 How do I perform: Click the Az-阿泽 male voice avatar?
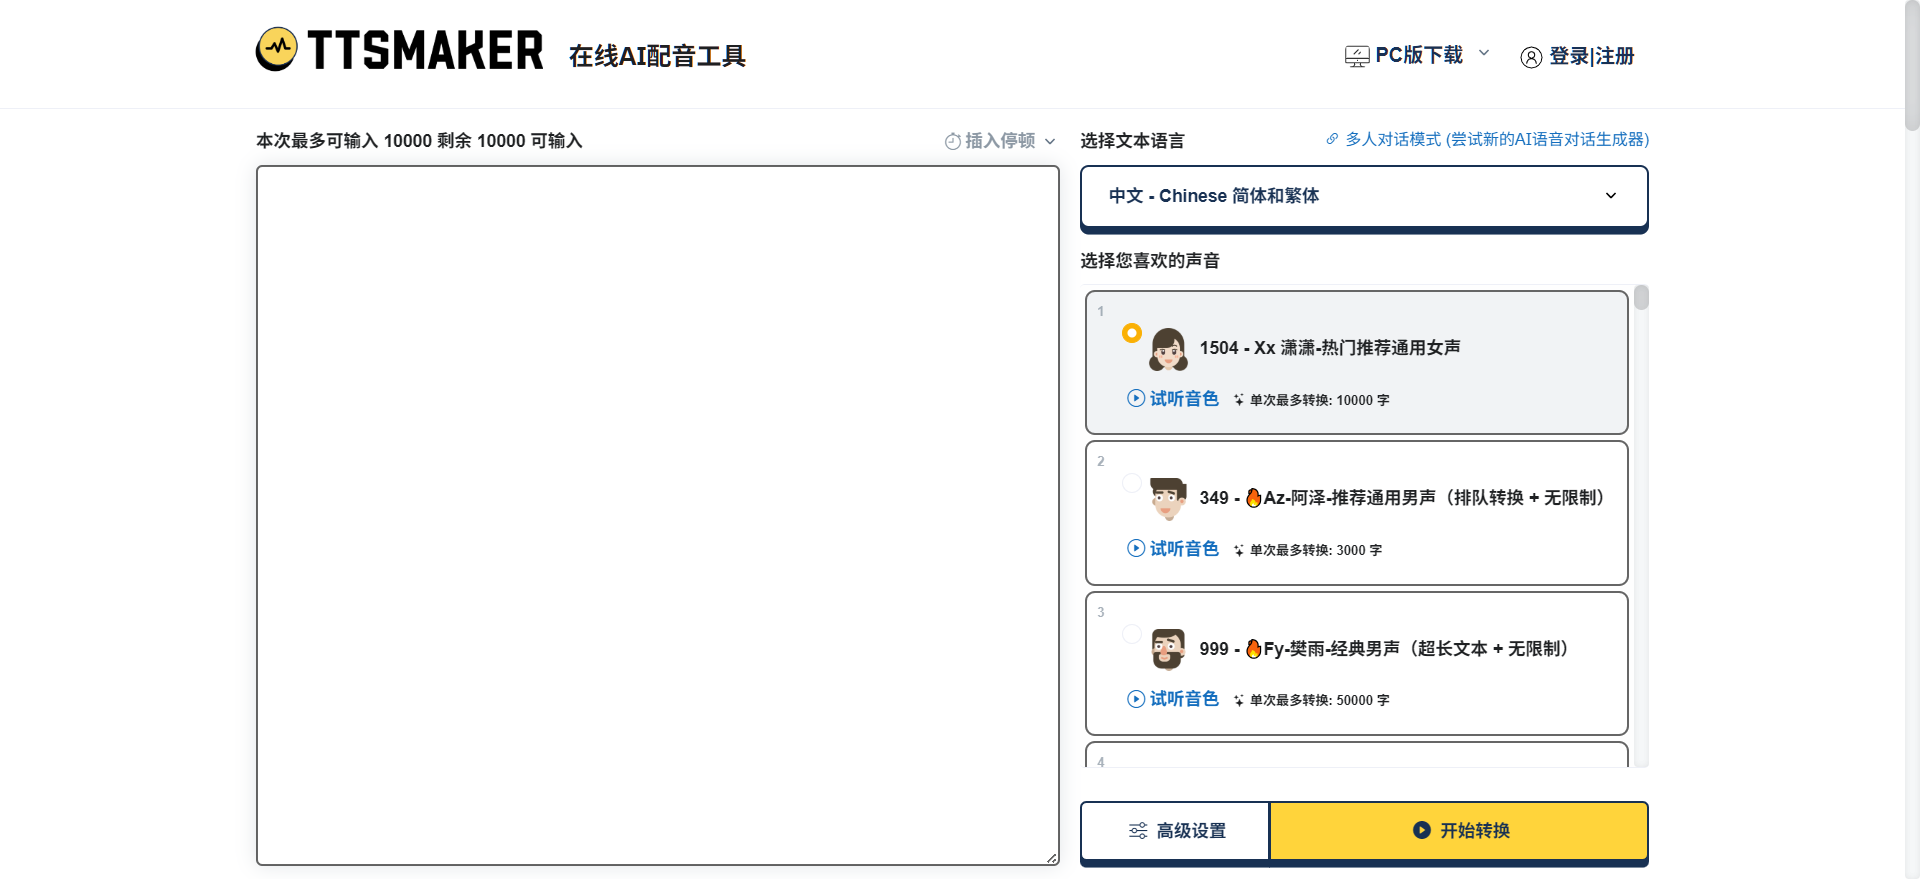pyautogui.click(x=1168, y=498)
